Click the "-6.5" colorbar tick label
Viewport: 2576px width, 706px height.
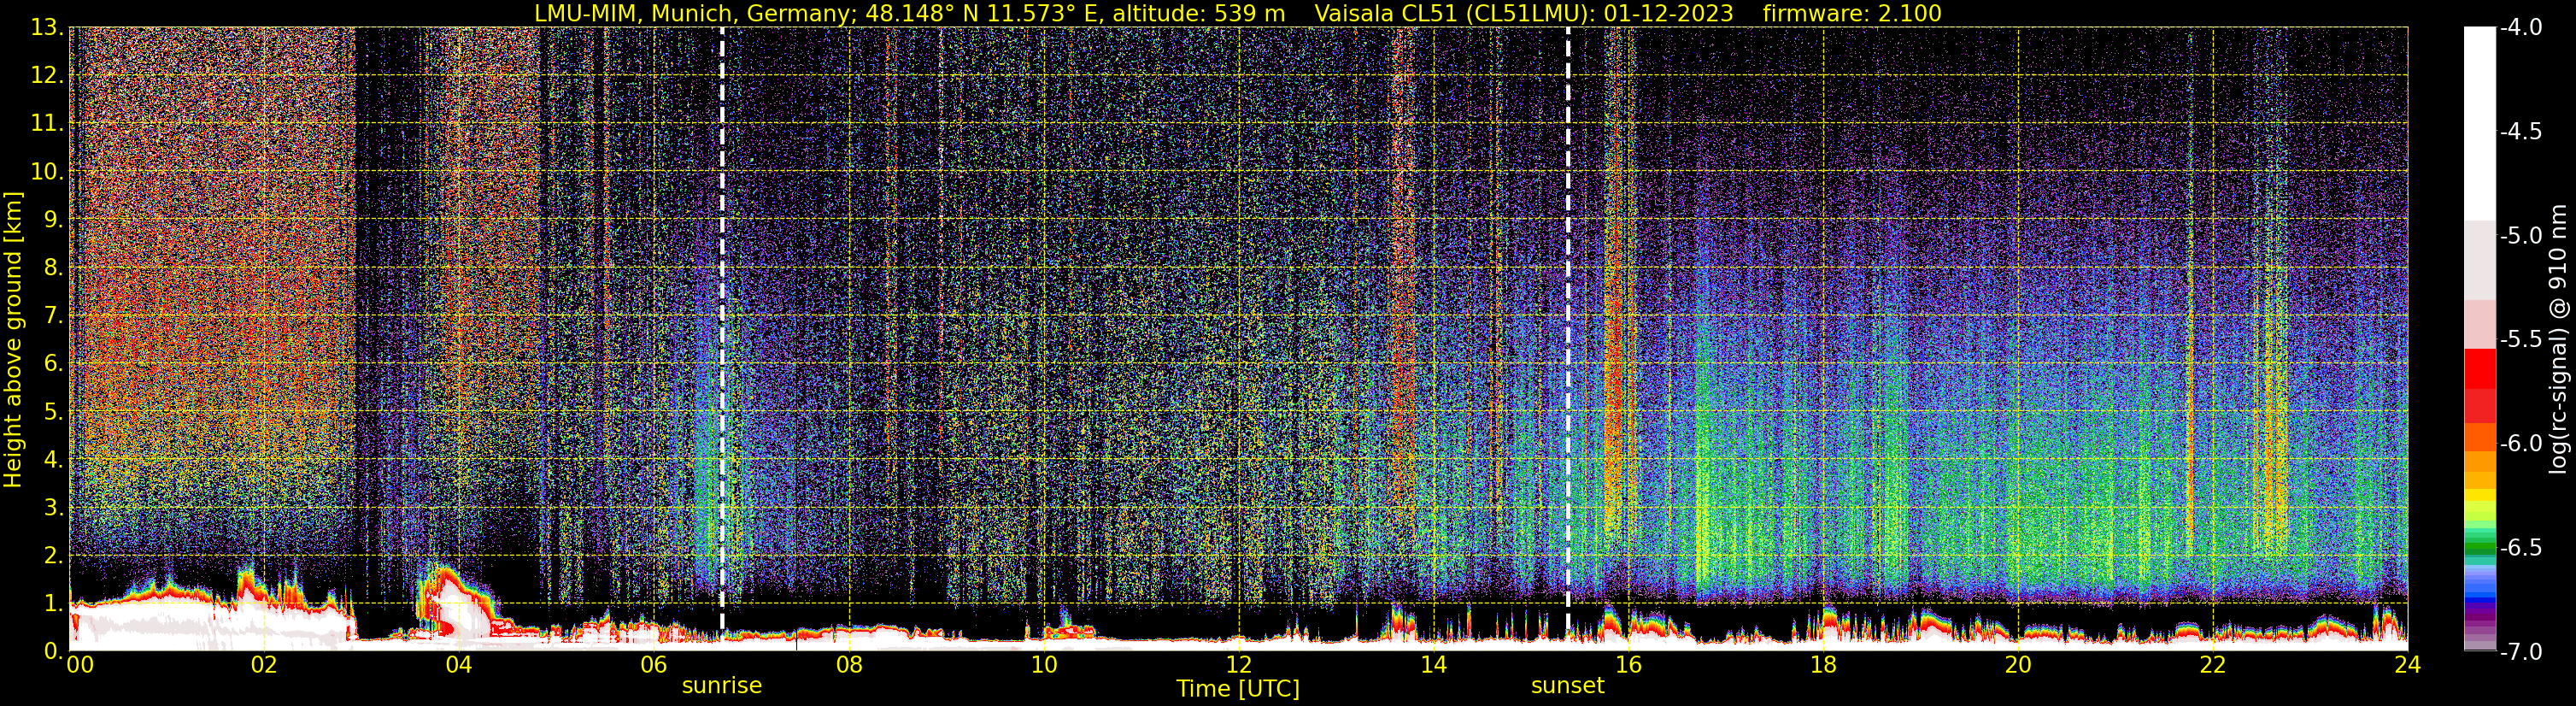click(x=2520, y=547)
